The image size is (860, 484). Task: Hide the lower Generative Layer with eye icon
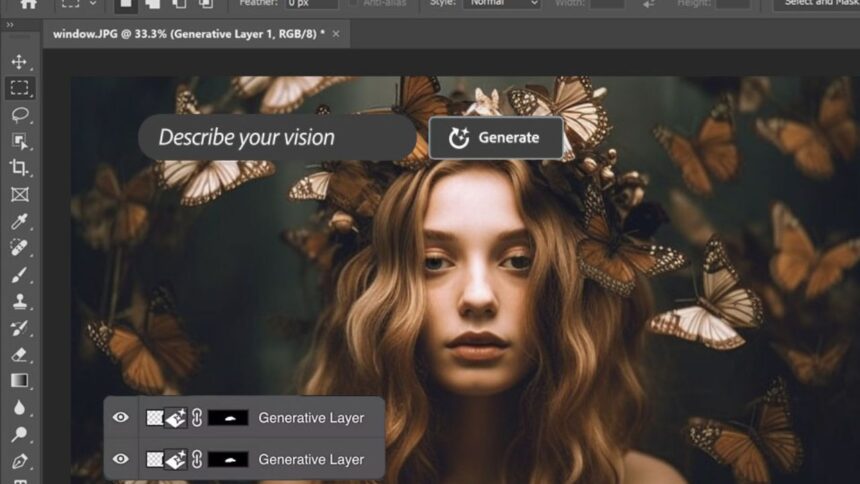coord(121,459)
